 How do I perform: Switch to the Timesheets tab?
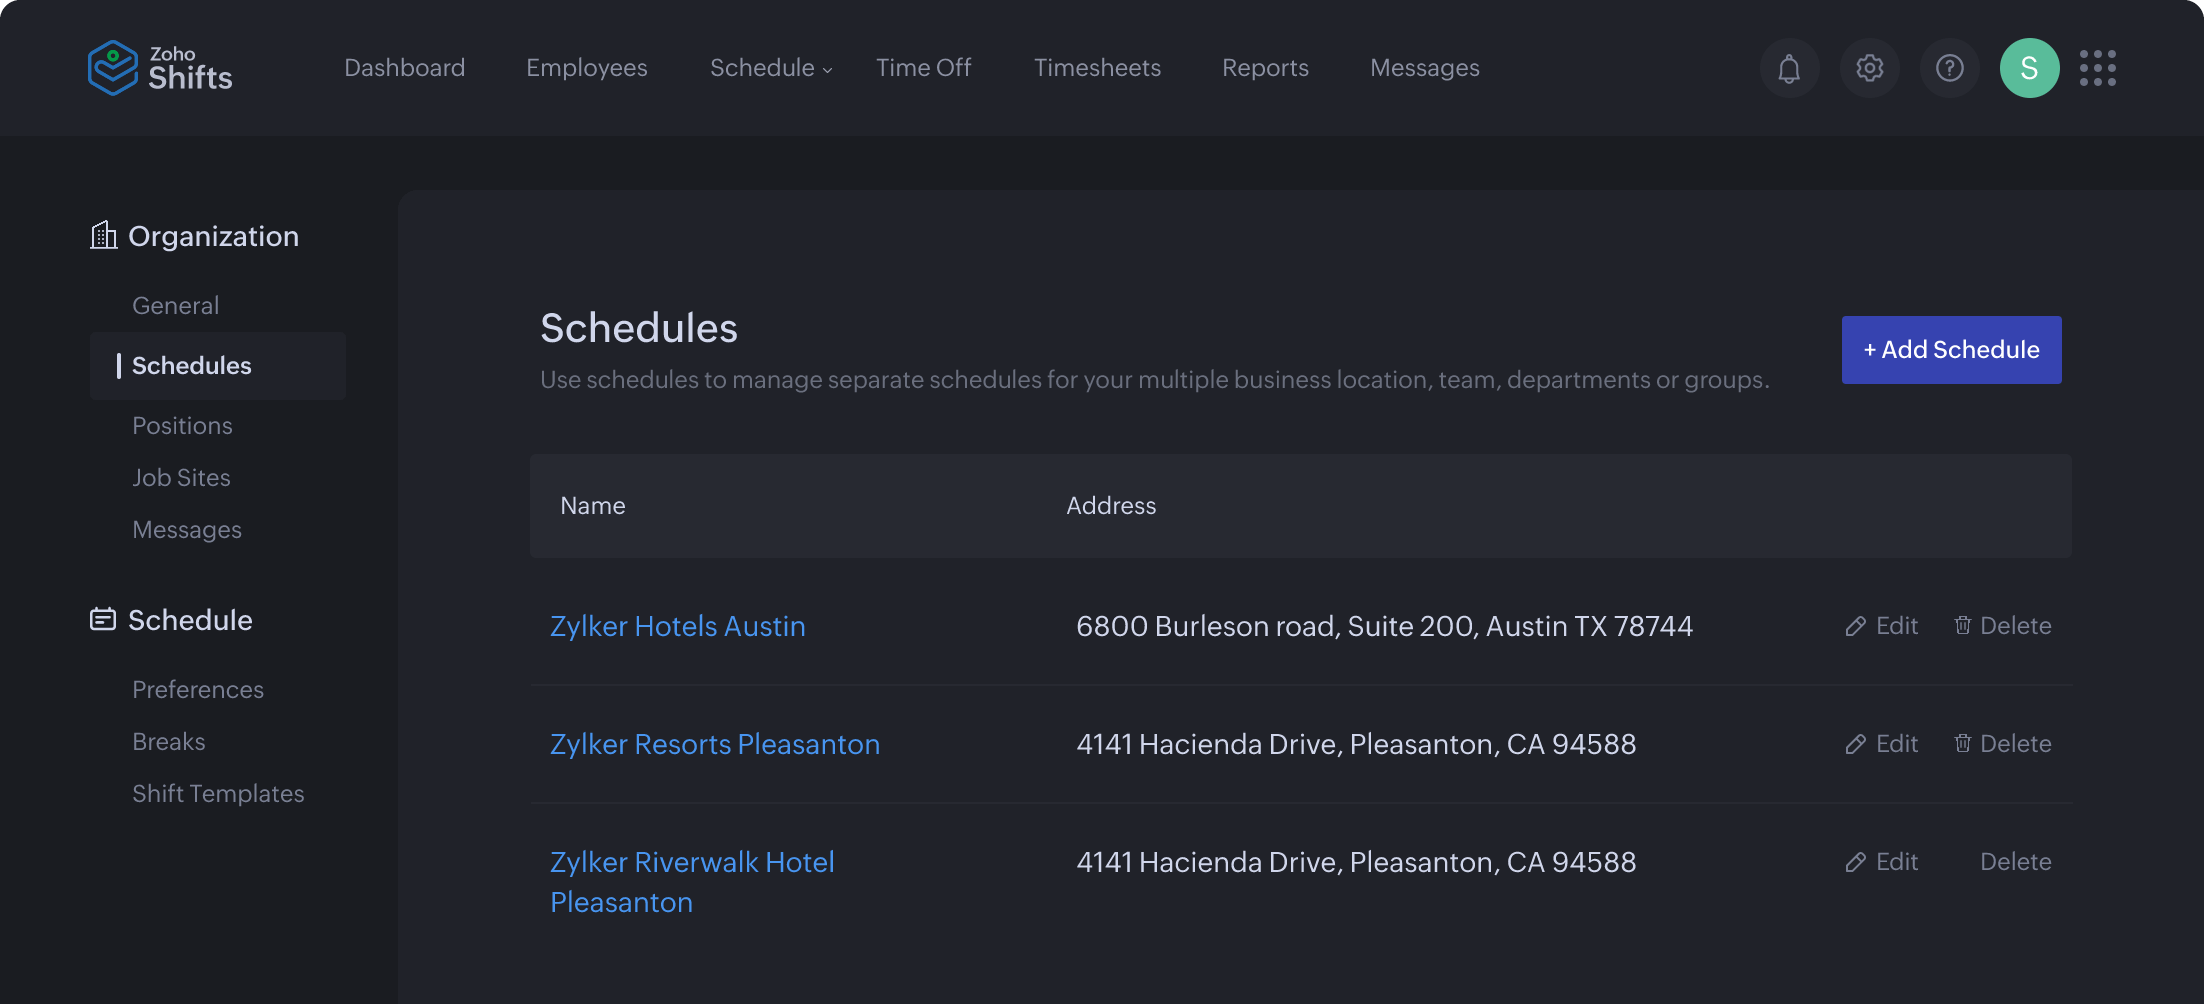[1097, 67]
